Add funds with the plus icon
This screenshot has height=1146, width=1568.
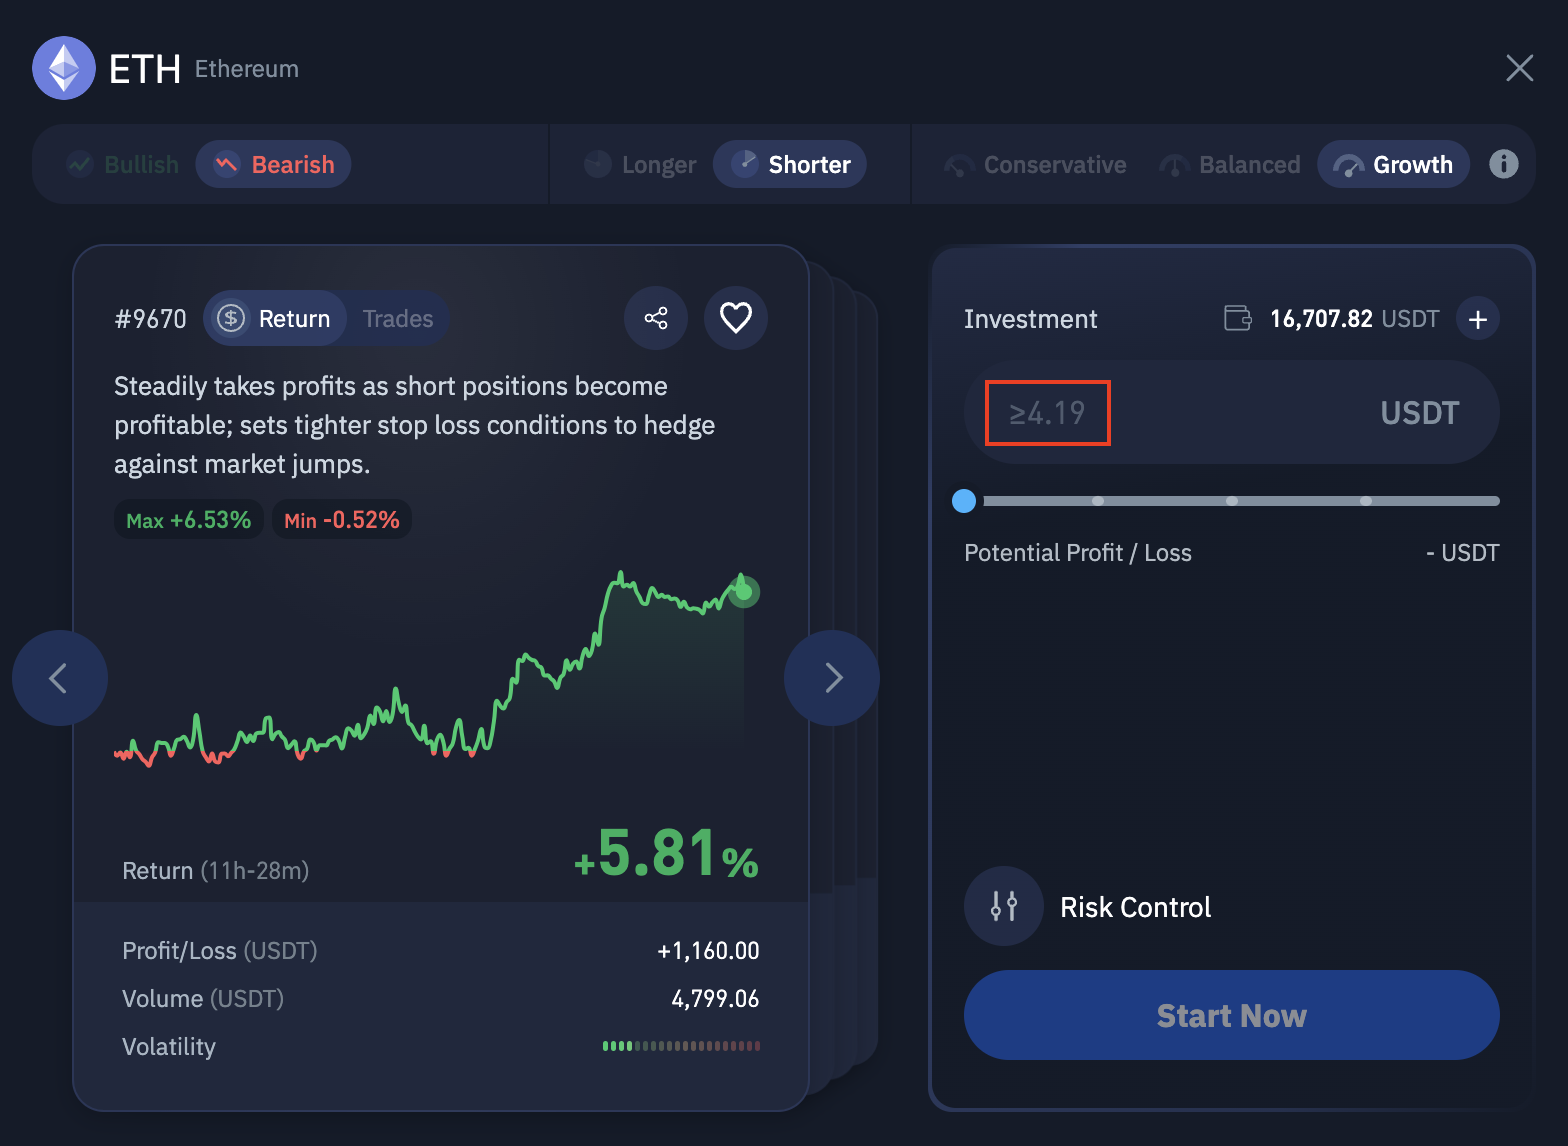pos(1477,319)
